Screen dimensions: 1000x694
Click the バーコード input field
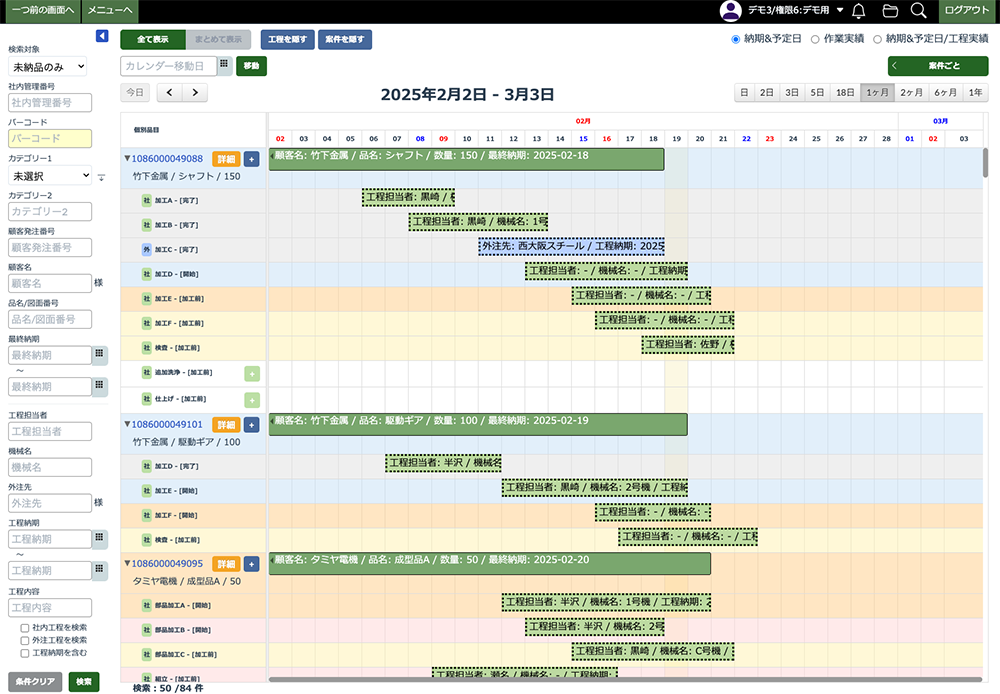point(49,139)
